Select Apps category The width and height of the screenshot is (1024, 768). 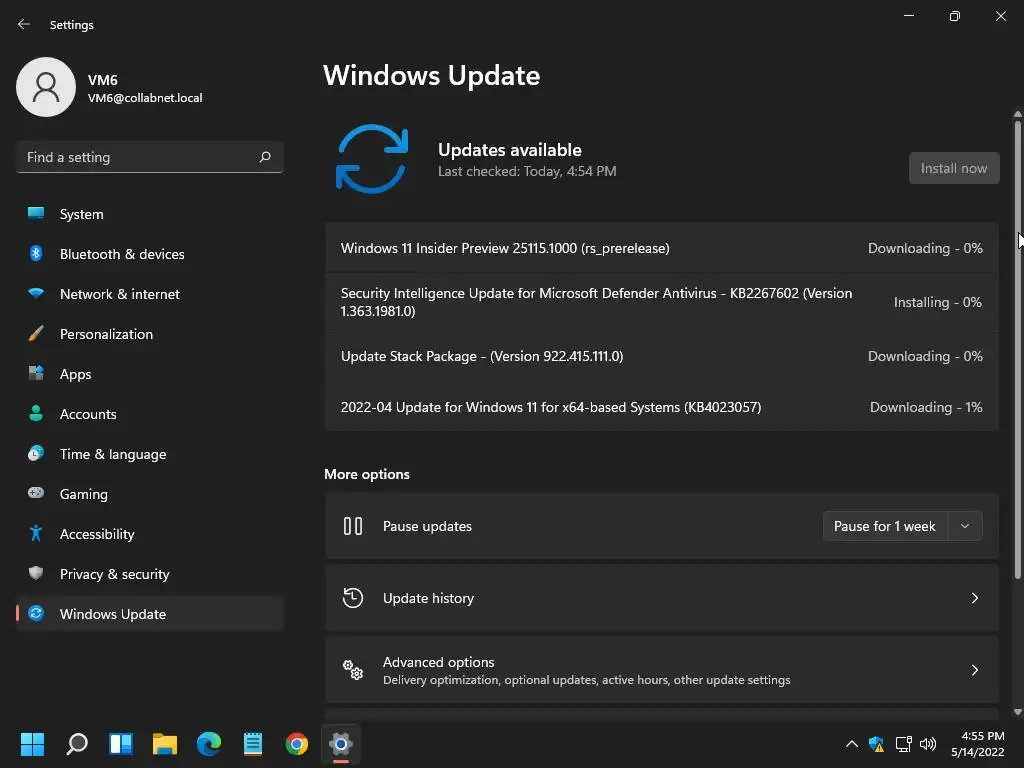point(150,374)
